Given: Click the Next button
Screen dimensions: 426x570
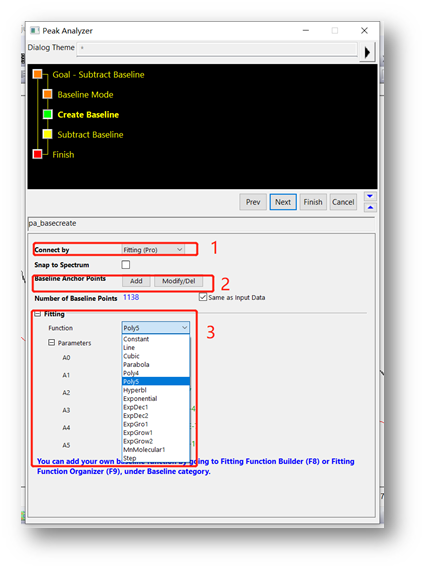Looking at the screenshot, I should pos(283,202).
